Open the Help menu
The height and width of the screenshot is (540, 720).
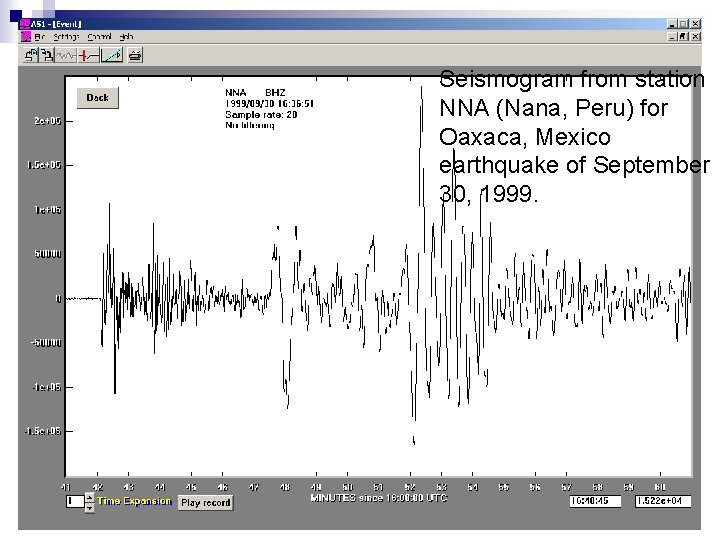pos(126,37)
